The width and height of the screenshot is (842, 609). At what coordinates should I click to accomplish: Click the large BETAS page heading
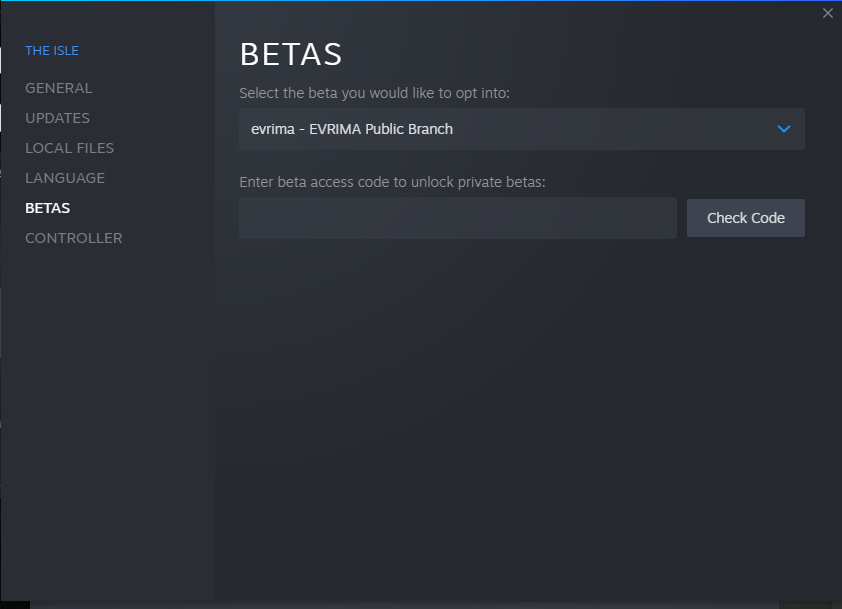pyautogui.click(x=291, y=54)
